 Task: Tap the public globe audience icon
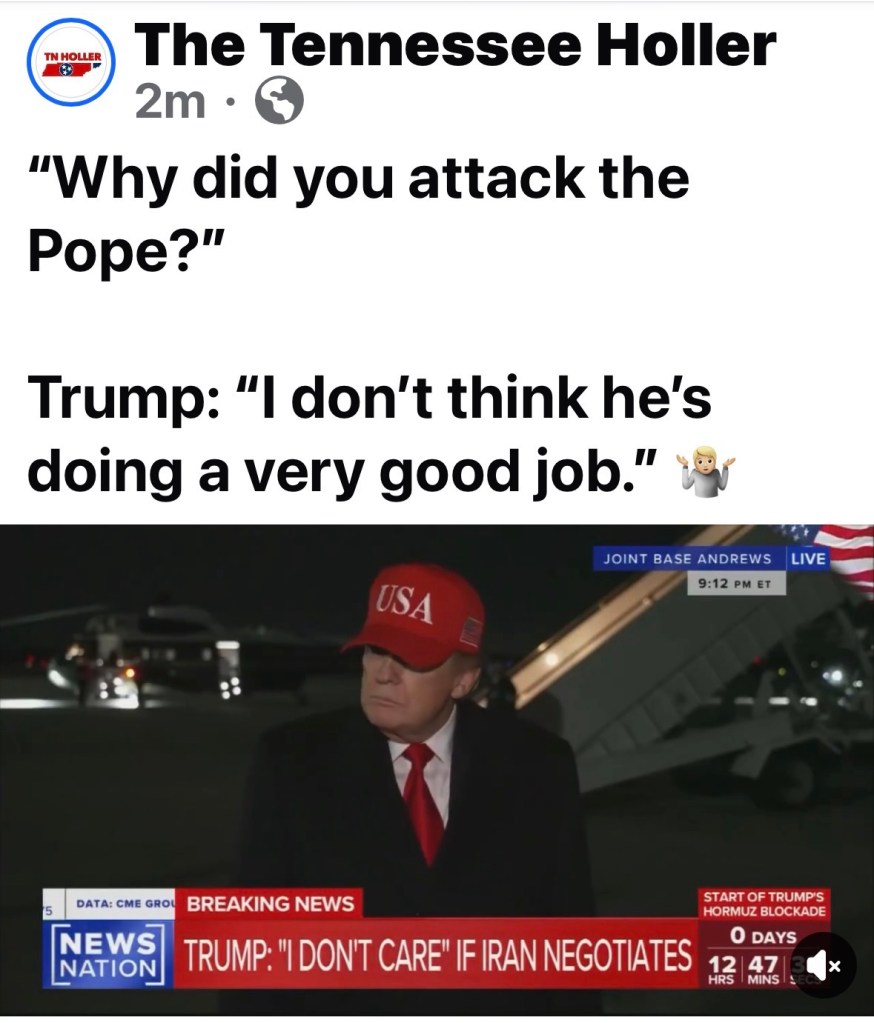click(279, 101)
